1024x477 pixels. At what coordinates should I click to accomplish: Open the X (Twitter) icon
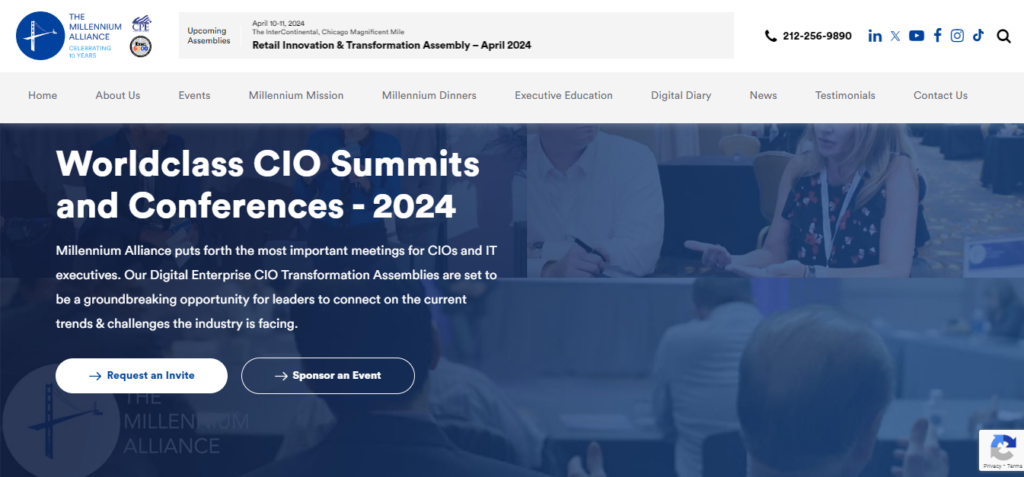tap(895, 36)
